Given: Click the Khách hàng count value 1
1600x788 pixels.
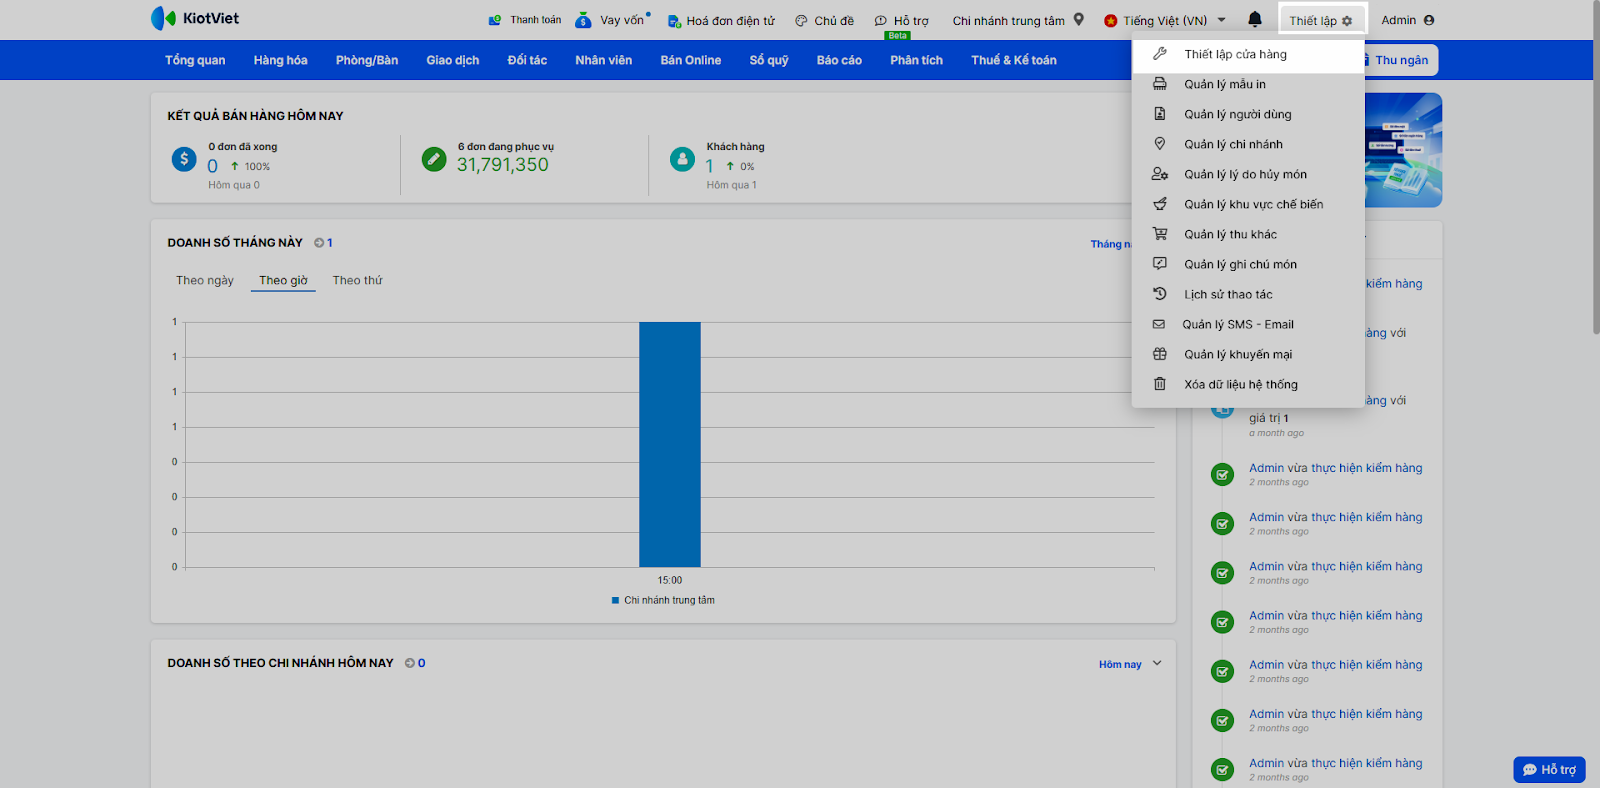Looking at the screenshot, I should point(709,166).
